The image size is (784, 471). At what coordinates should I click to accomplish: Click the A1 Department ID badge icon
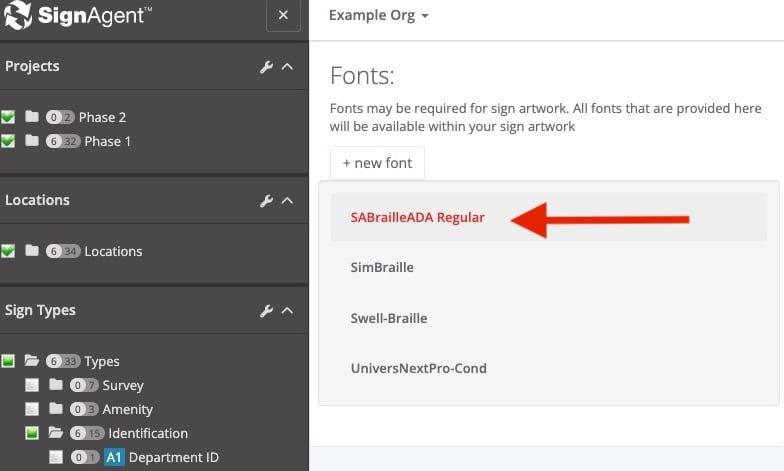pos(114,458)
